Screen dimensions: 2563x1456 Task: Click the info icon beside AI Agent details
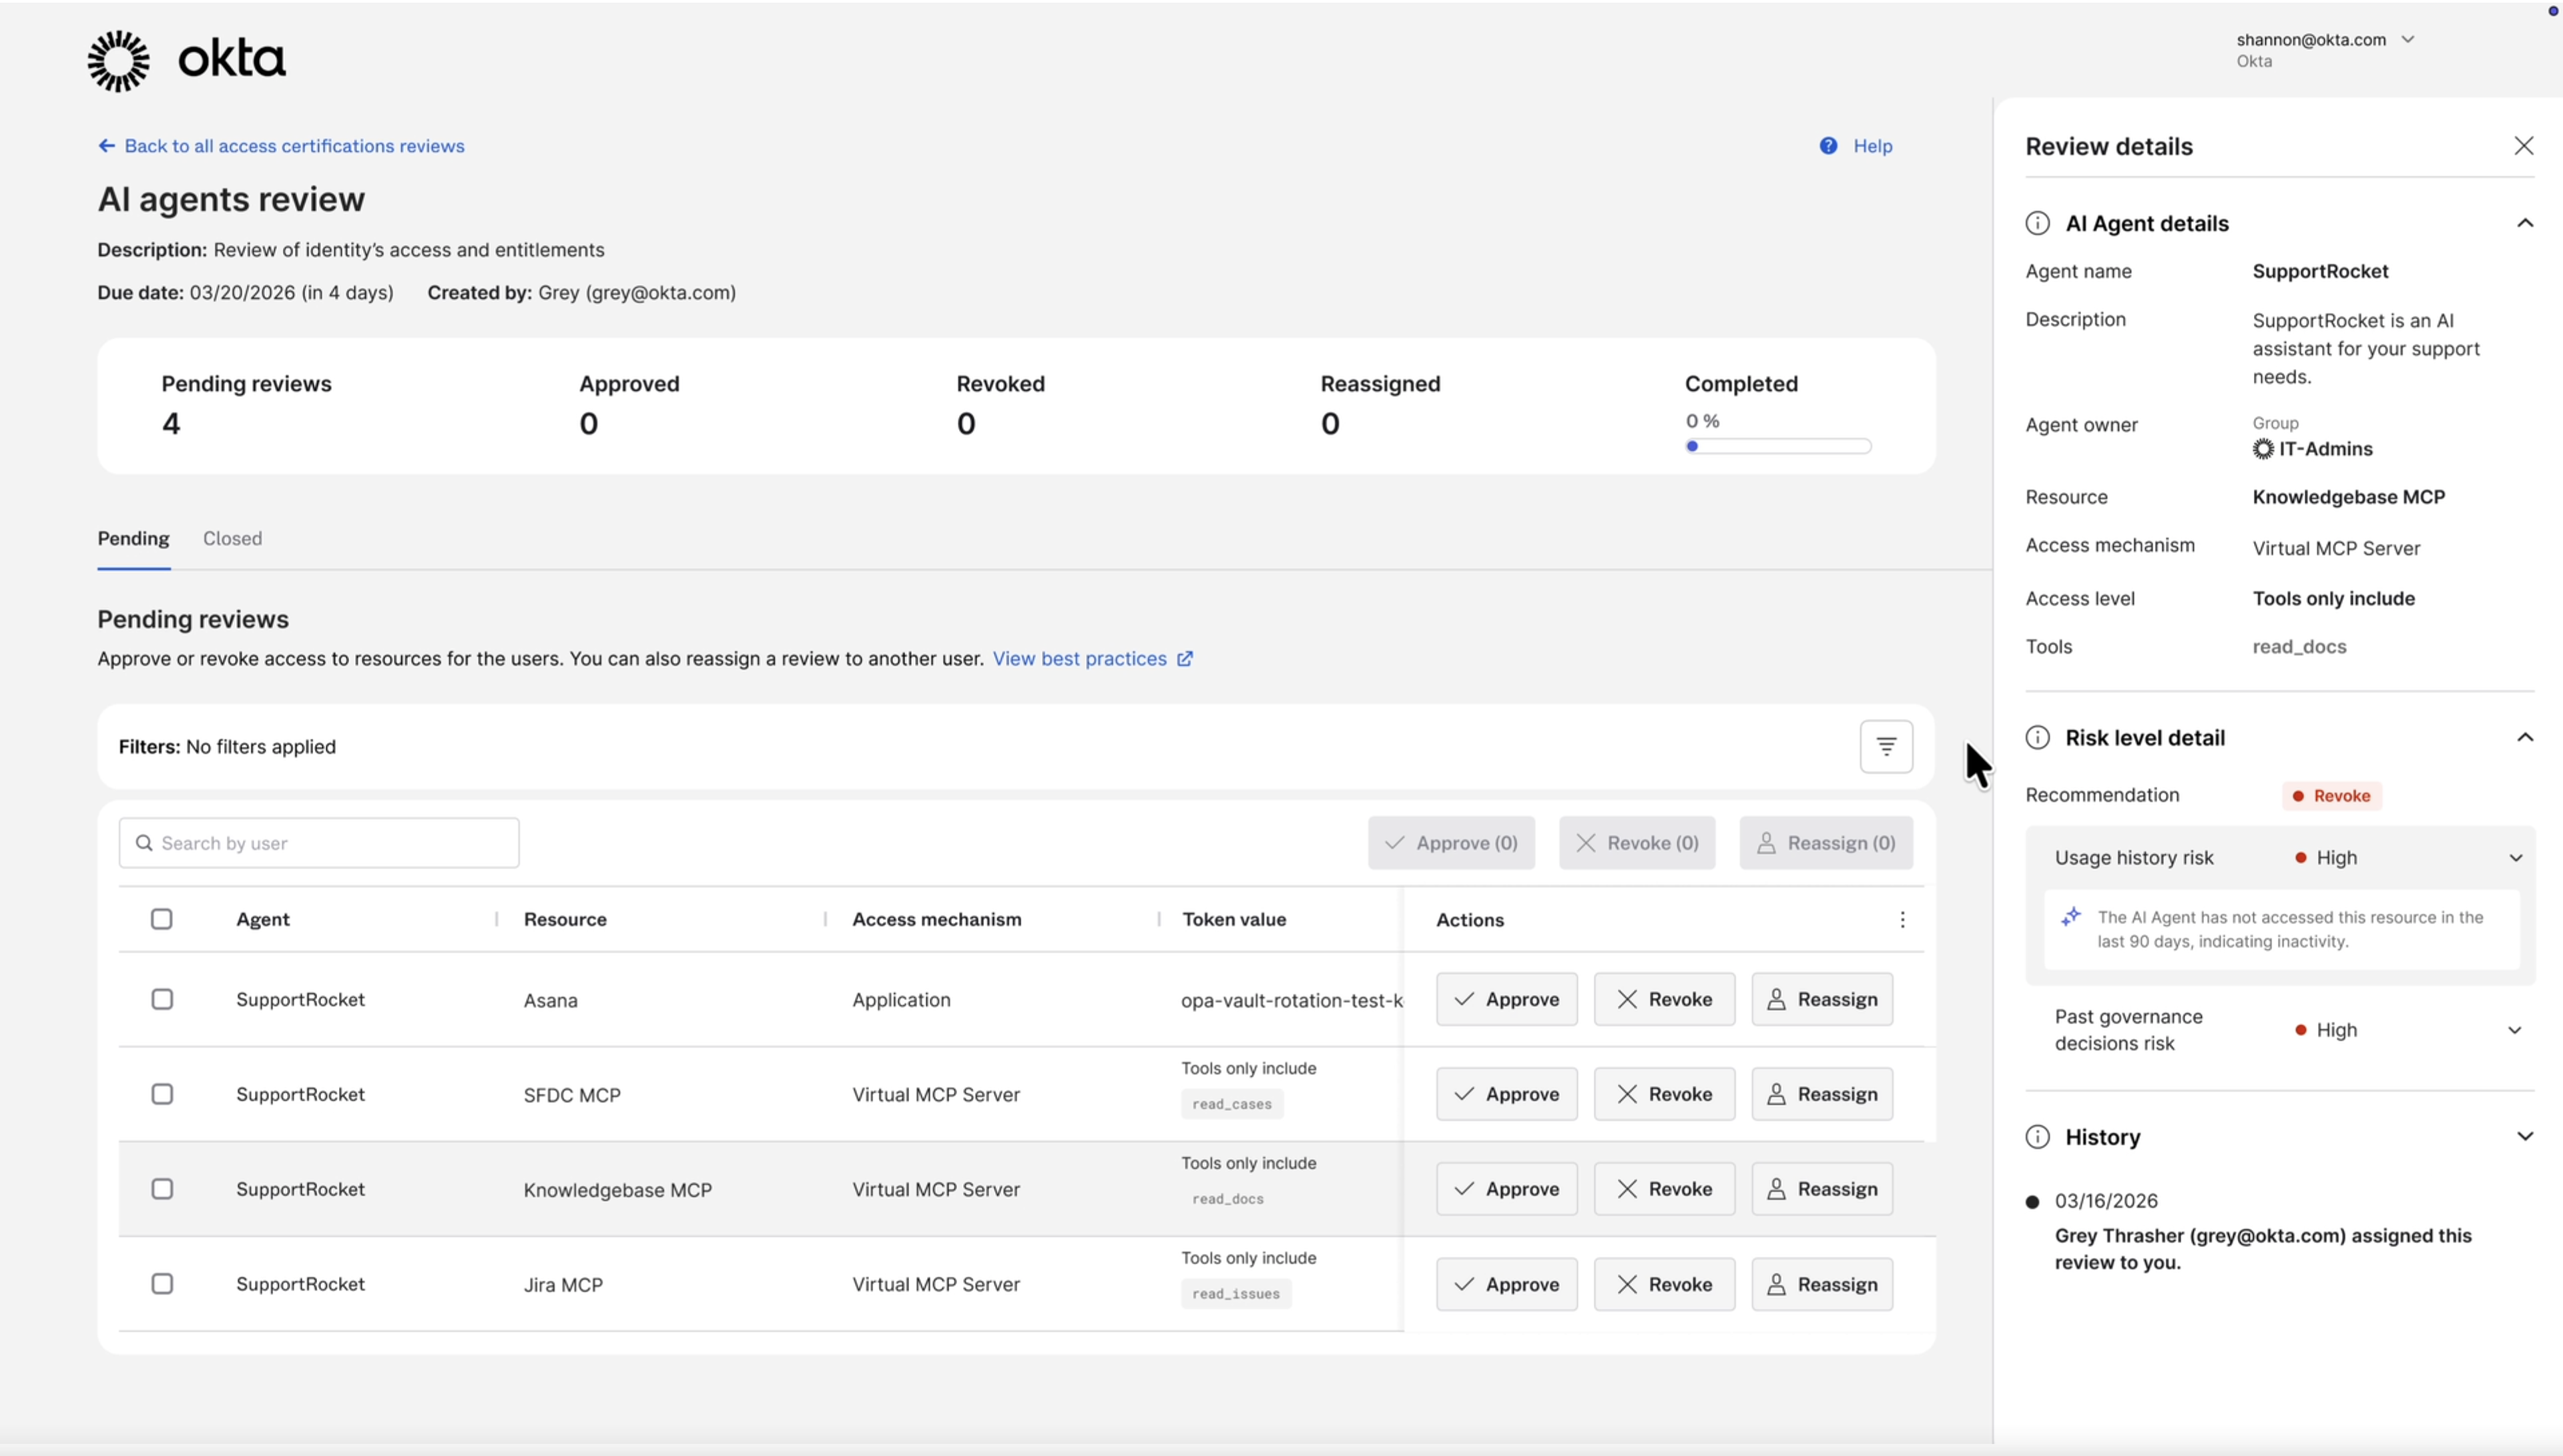click(2037, 223)
